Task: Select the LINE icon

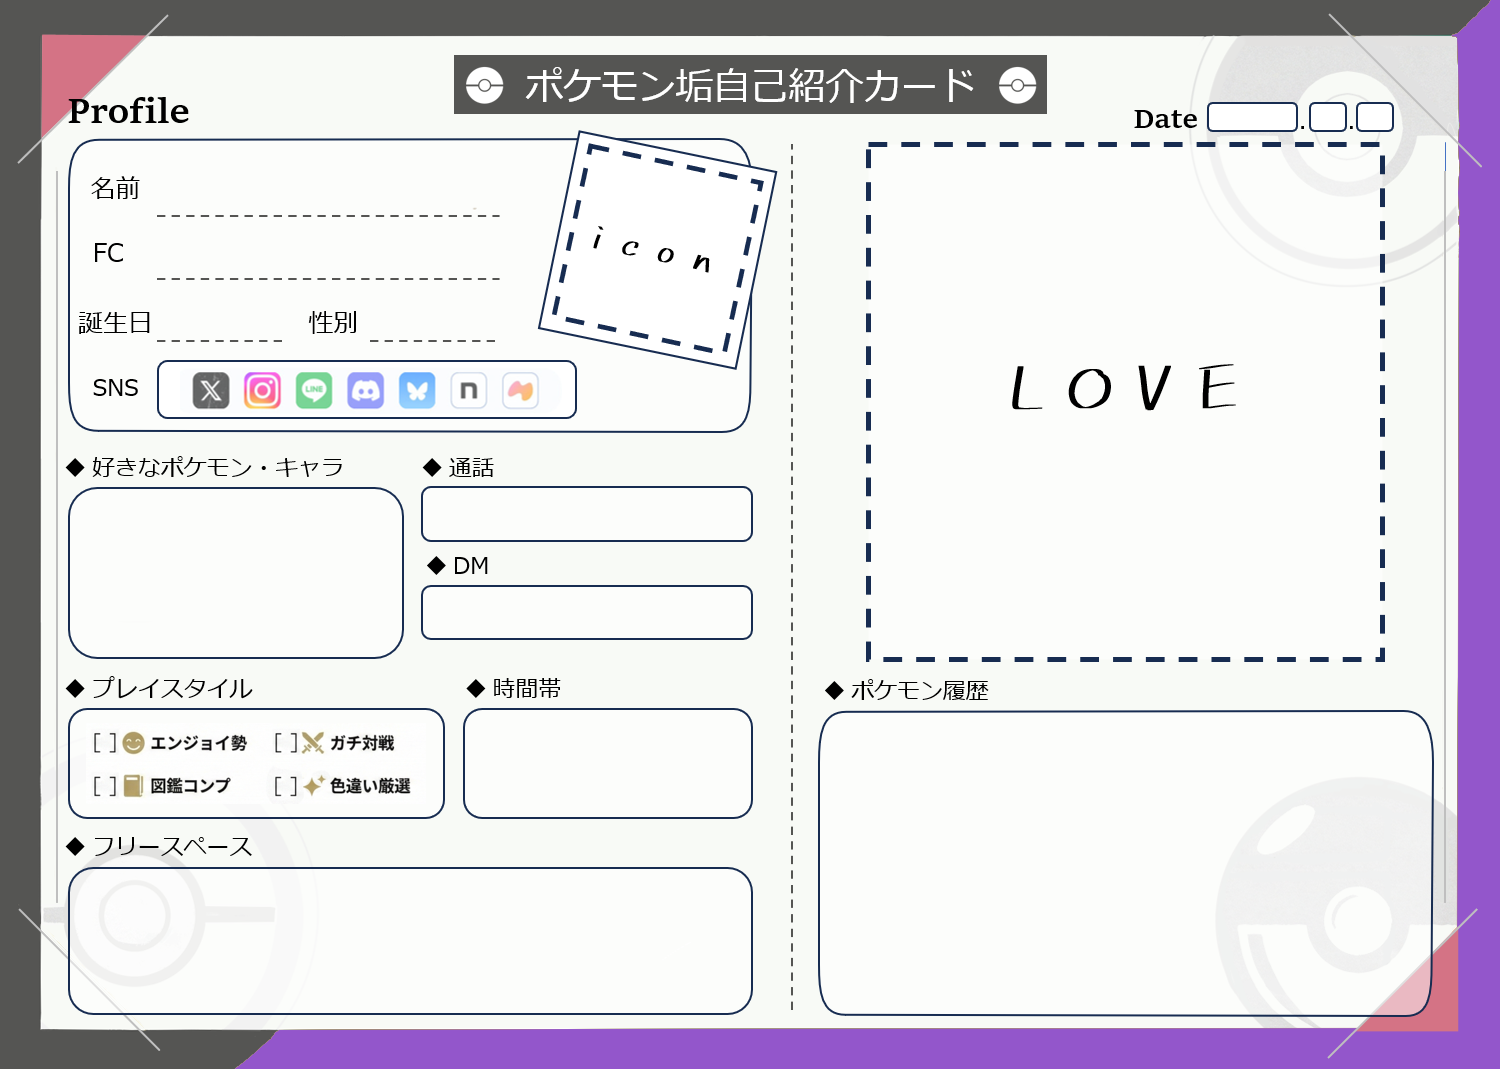Action: pos(314,390)
